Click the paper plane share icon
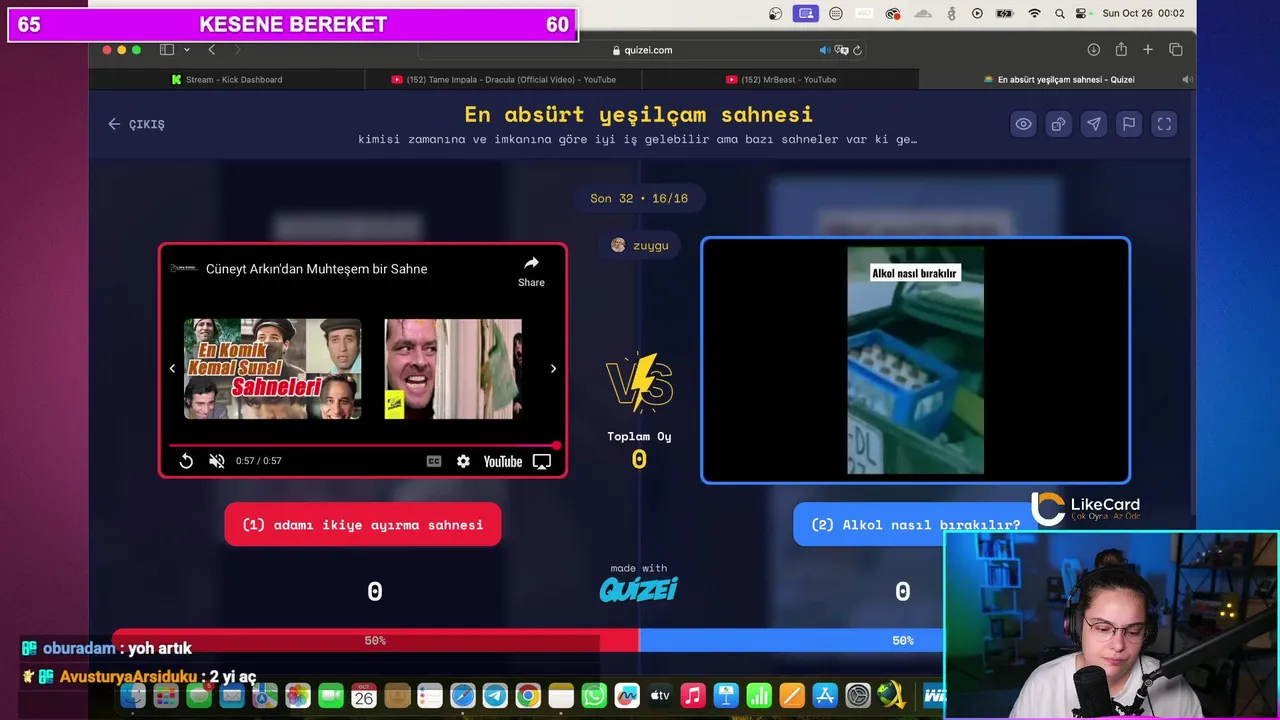The image size is (1280, 720). [1094, 124]
